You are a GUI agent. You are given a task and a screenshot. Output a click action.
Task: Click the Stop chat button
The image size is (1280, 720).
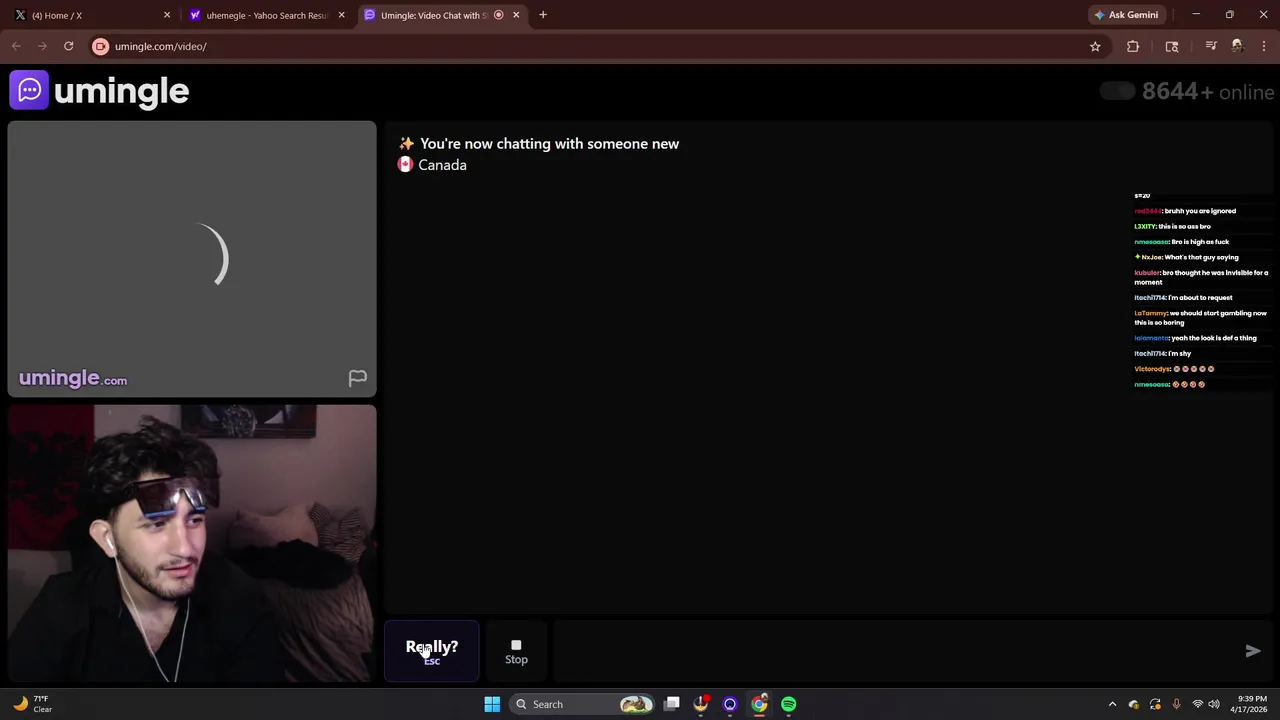coord(516,652)
